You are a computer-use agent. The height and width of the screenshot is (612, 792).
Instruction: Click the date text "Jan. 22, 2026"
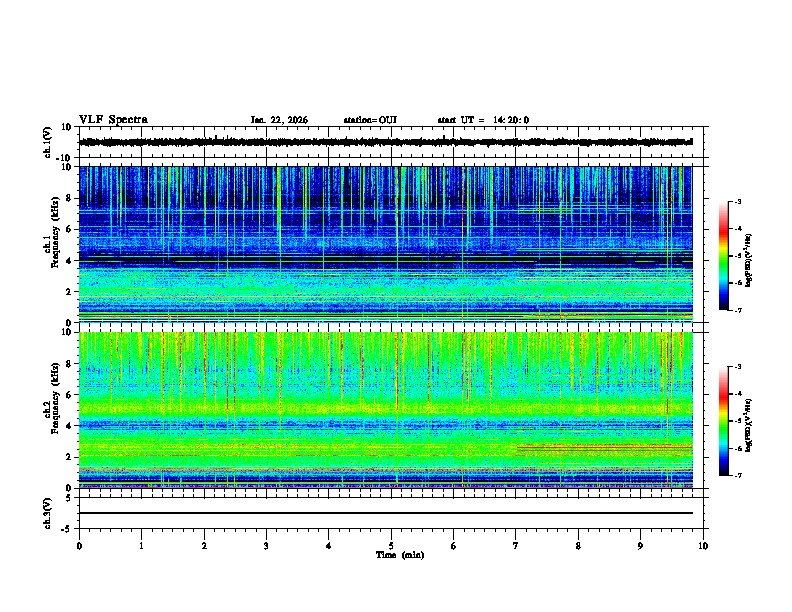(x=279, y=120)
